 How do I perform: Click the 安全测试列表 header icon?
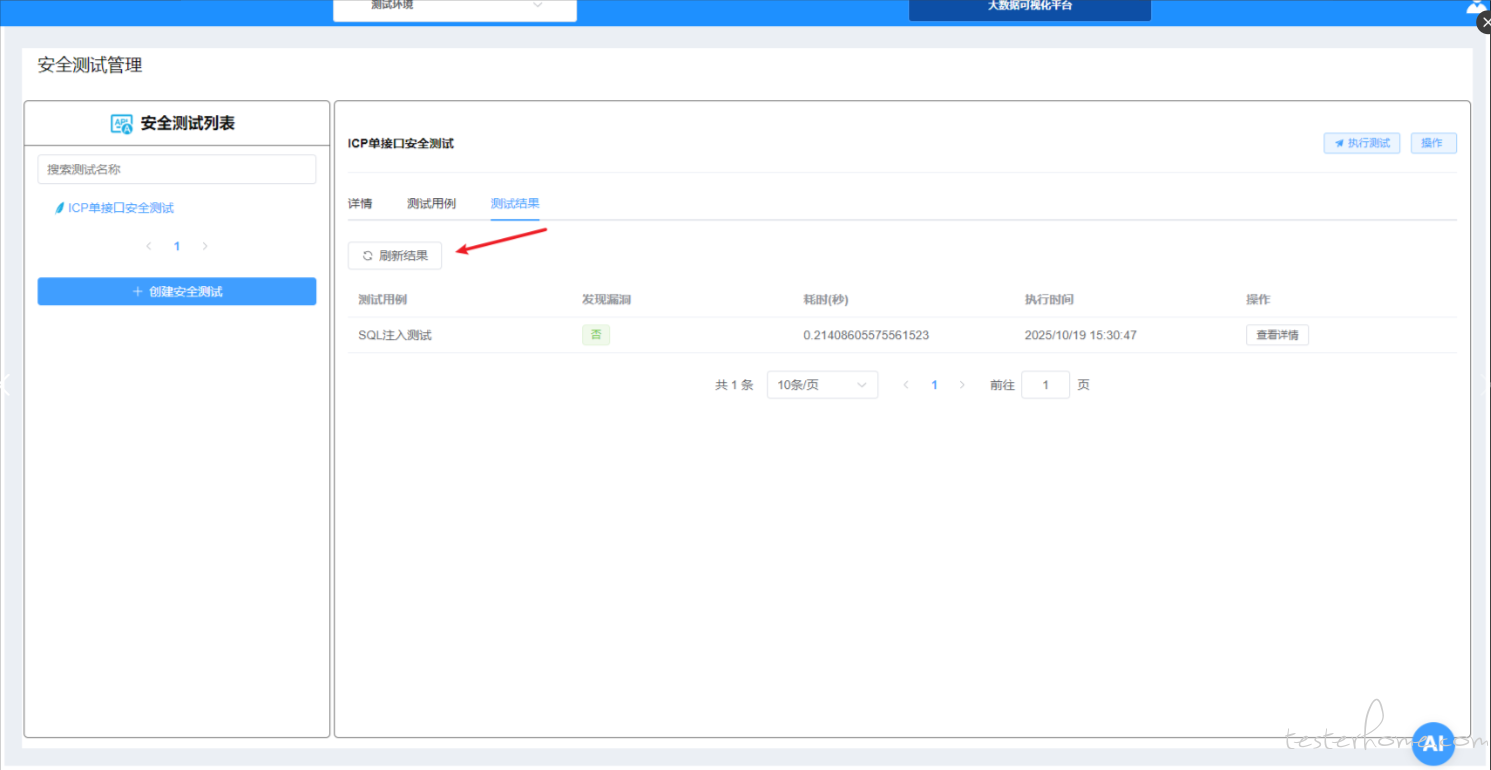click(121, 124)
